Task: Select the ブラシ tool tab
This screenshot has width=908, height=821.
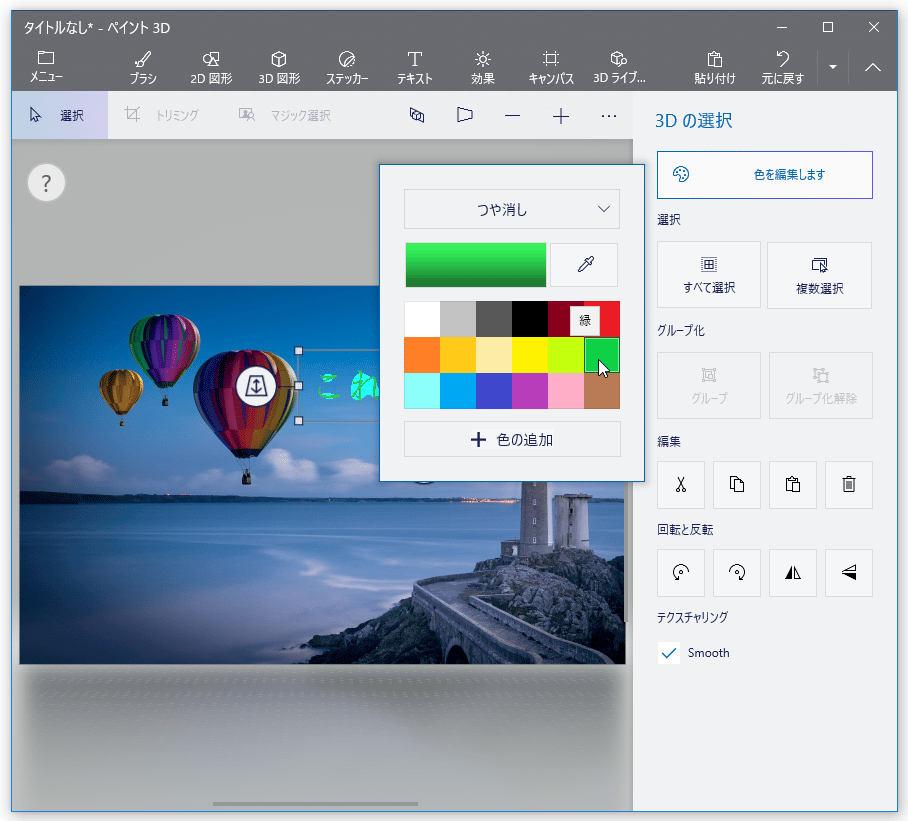Action: (142, 67)
